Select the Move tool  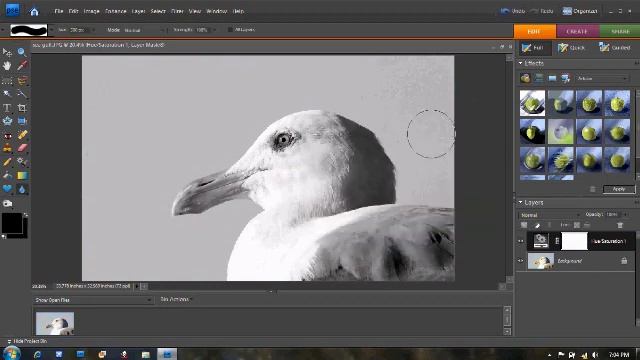pyautogui.click(x=7, y=52)
